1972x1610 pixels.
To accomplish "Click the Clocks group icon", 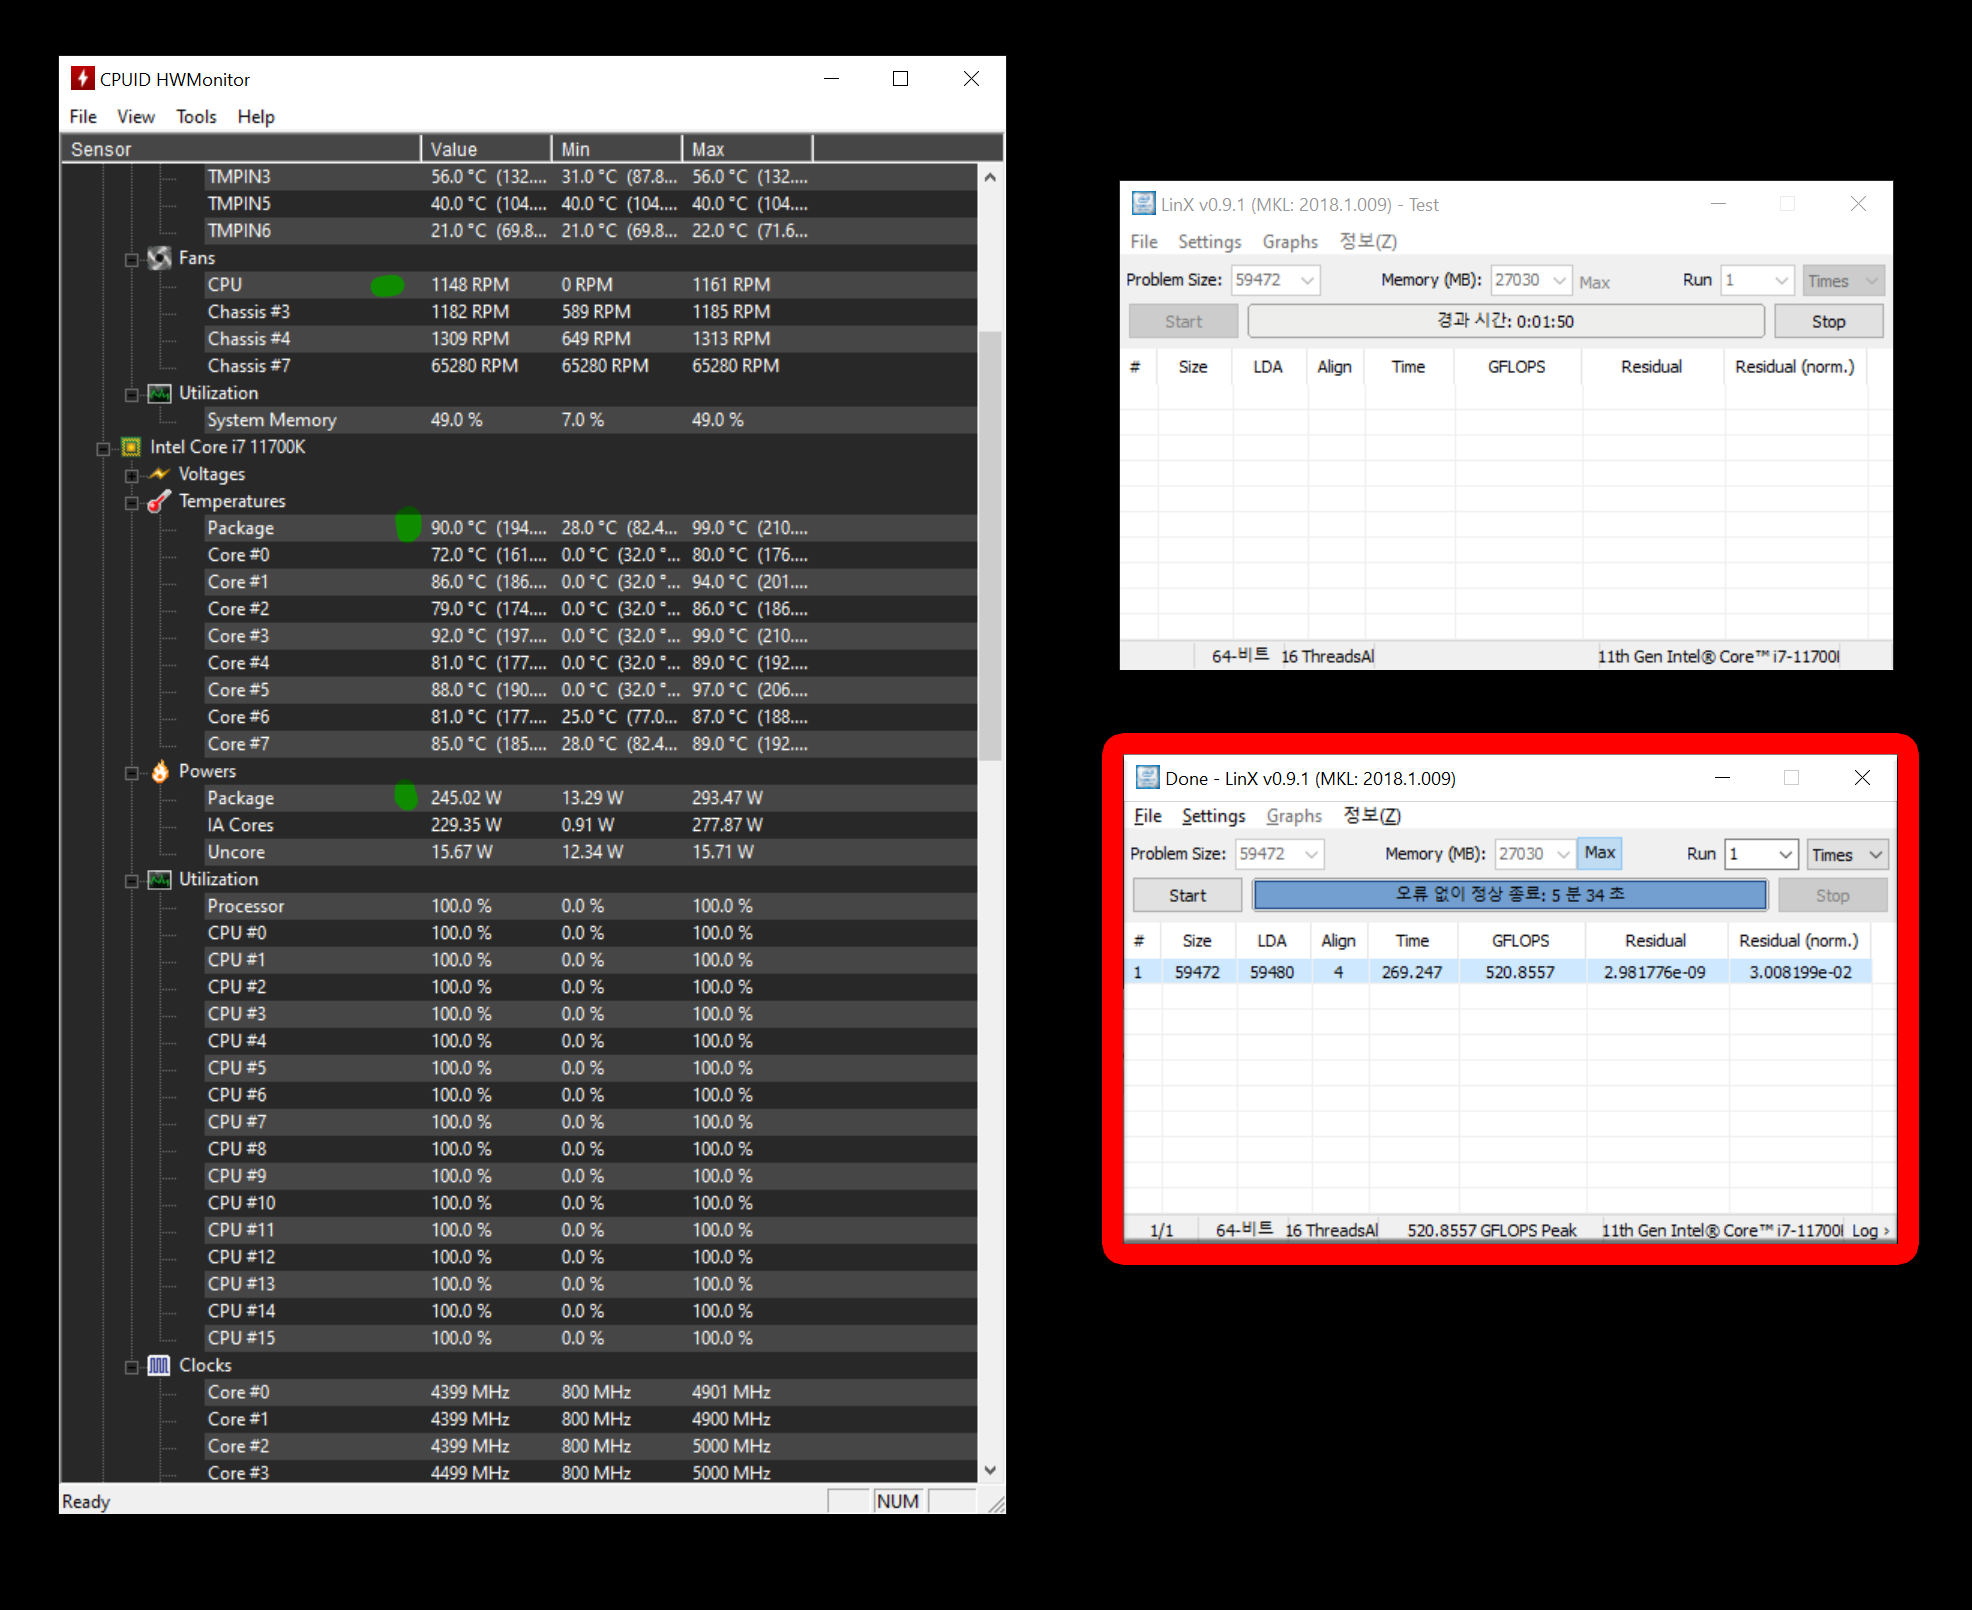I will [160, 1365].
